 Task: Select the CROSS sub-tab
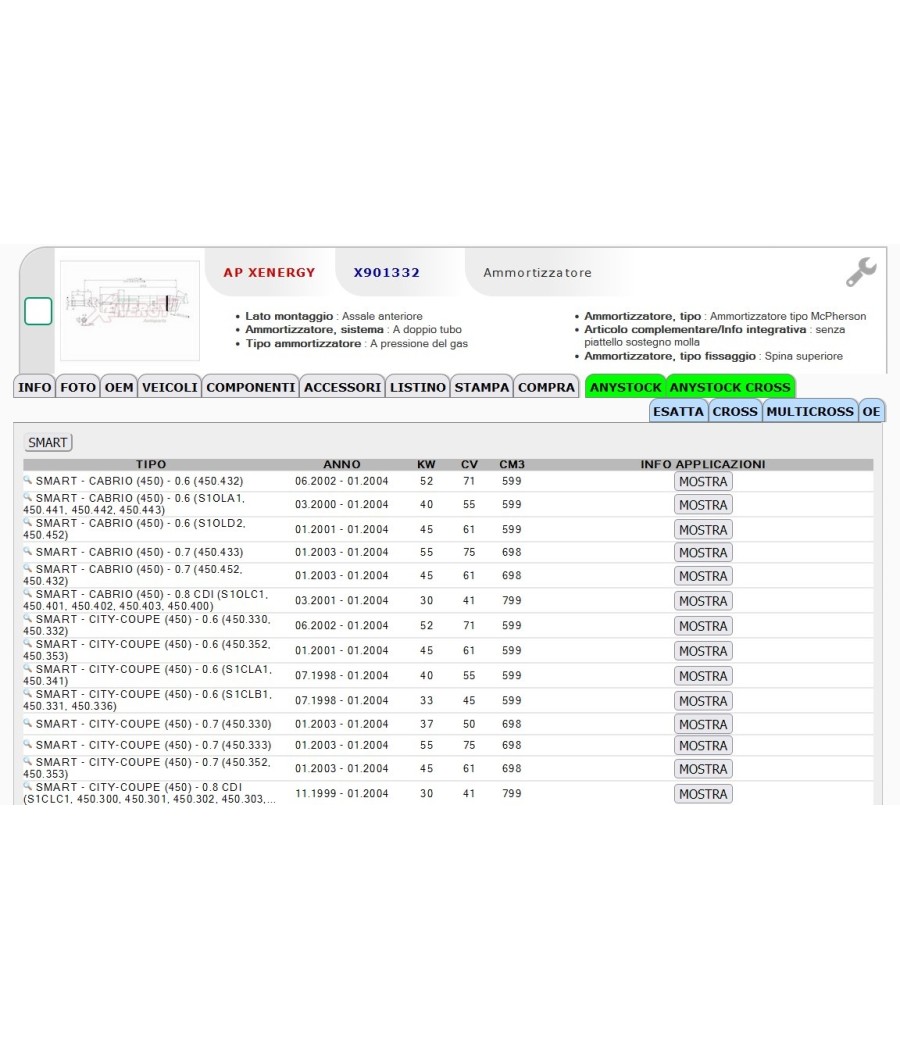tap(735, 411)
